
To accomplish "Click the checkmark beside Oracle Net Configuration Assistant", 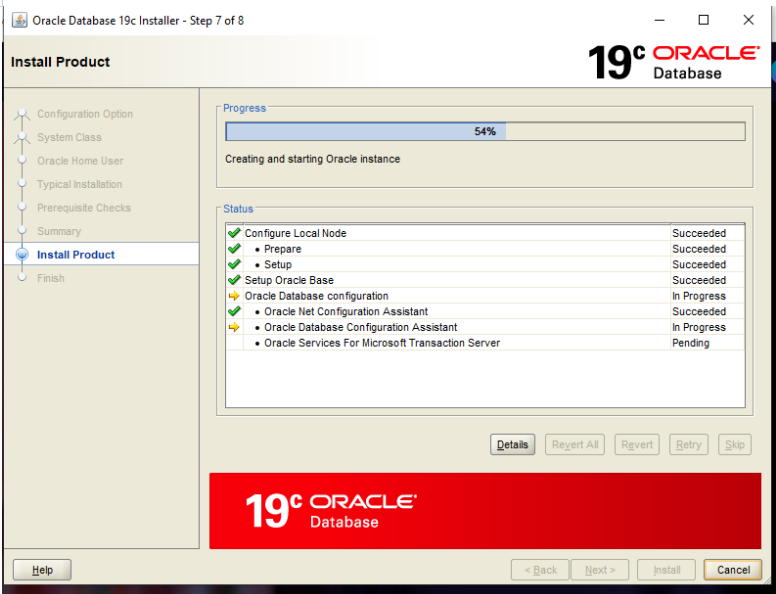I will [x=234, y=312].
